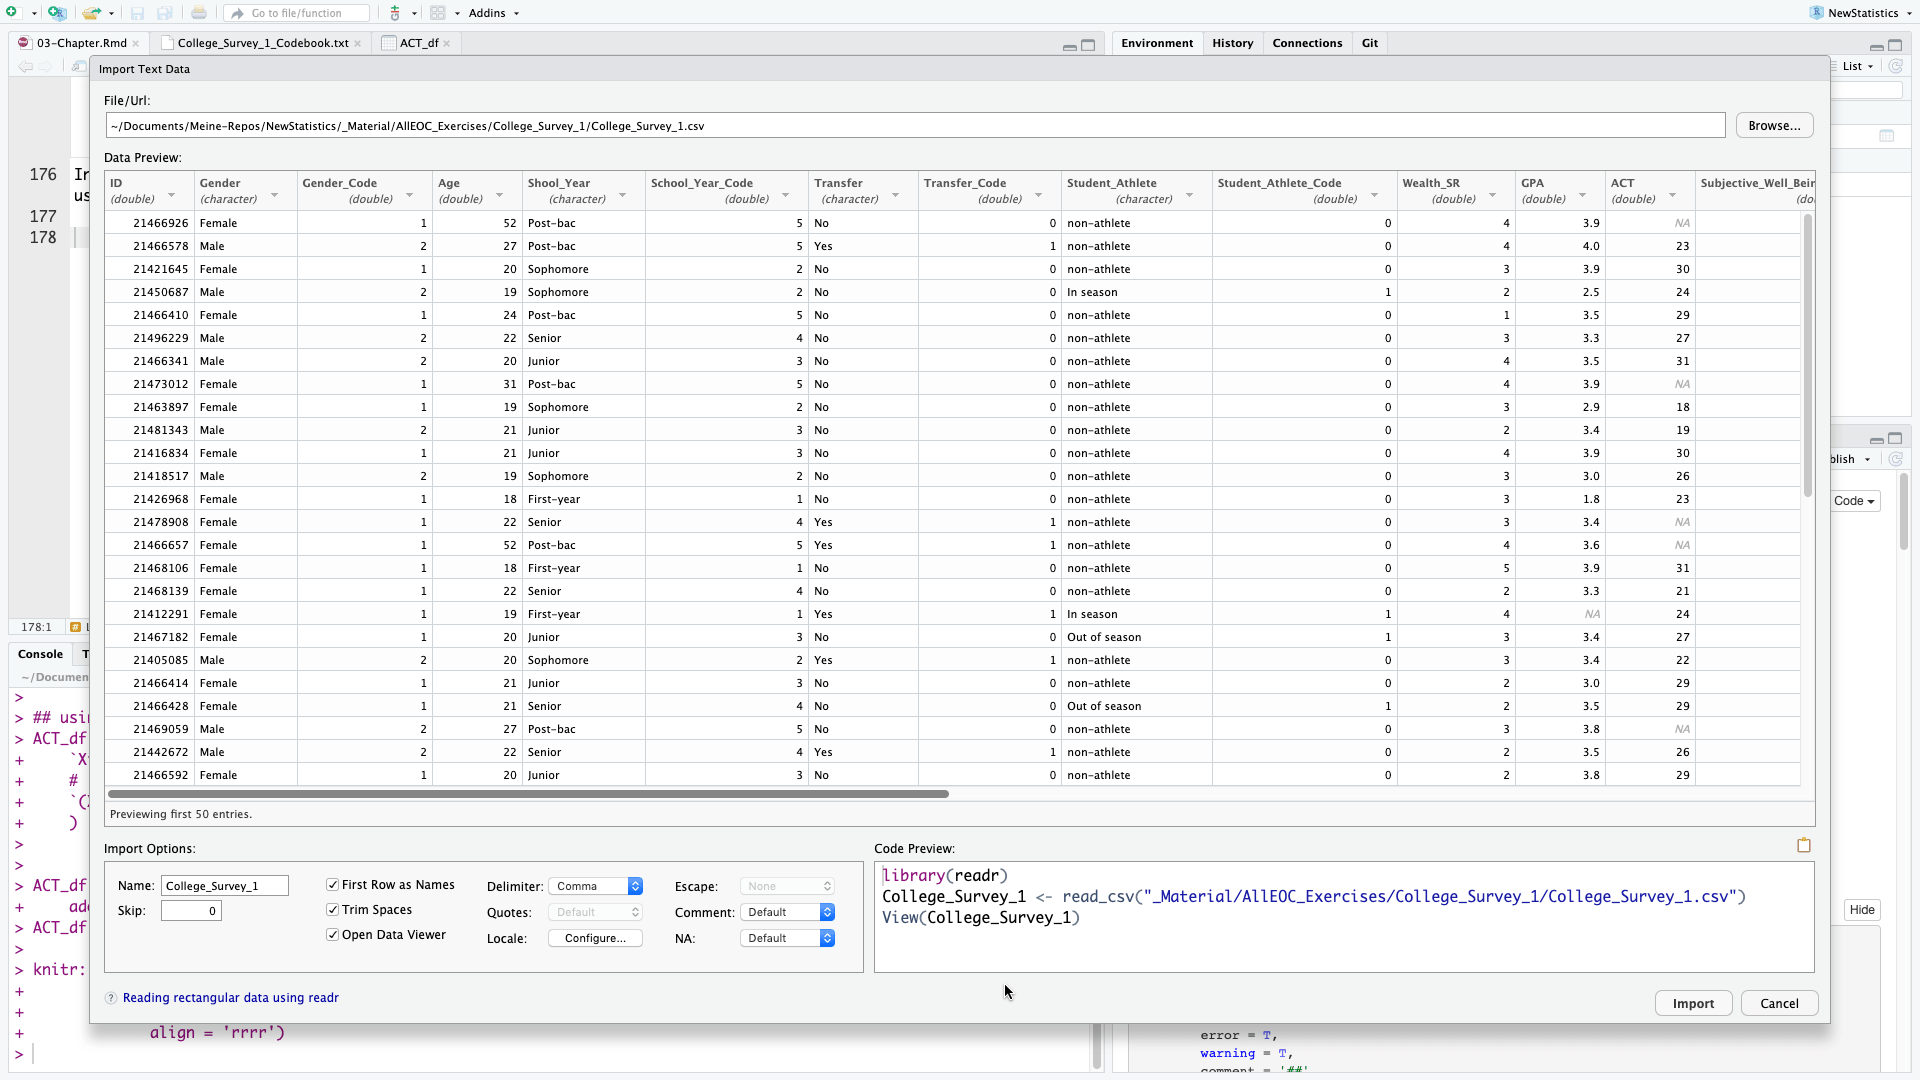1920x1080 pixels.
Task: Click the Name input field
Action: [224, 886]
